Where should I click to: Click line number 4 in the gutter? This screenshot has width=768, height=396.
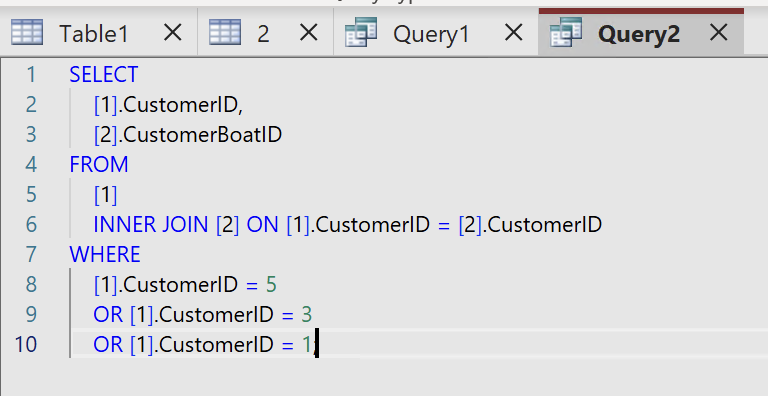pyautogui.click(x=31, y=164)
